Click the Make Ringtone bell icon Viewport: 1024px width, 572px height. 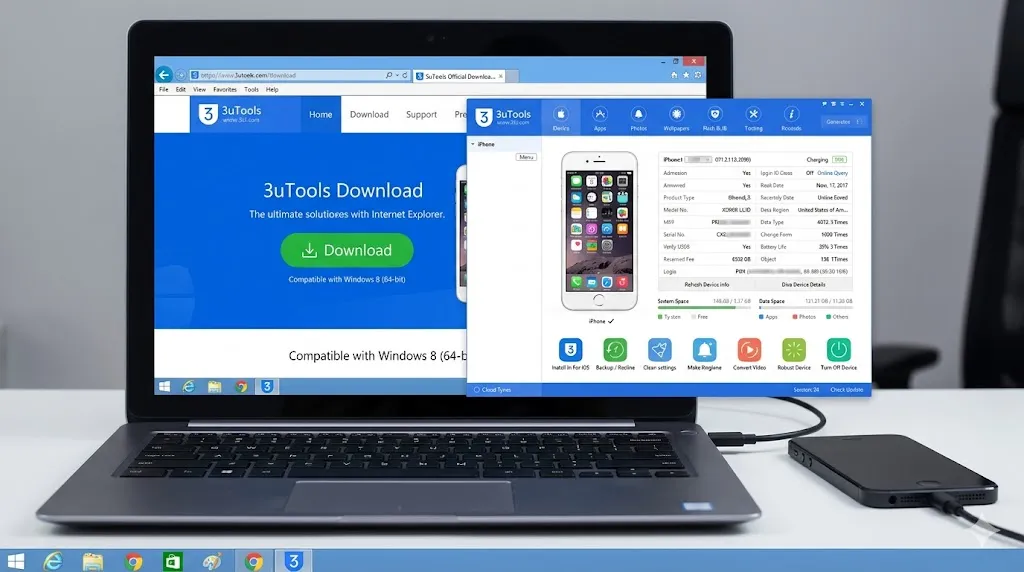(x=704, y=350)
